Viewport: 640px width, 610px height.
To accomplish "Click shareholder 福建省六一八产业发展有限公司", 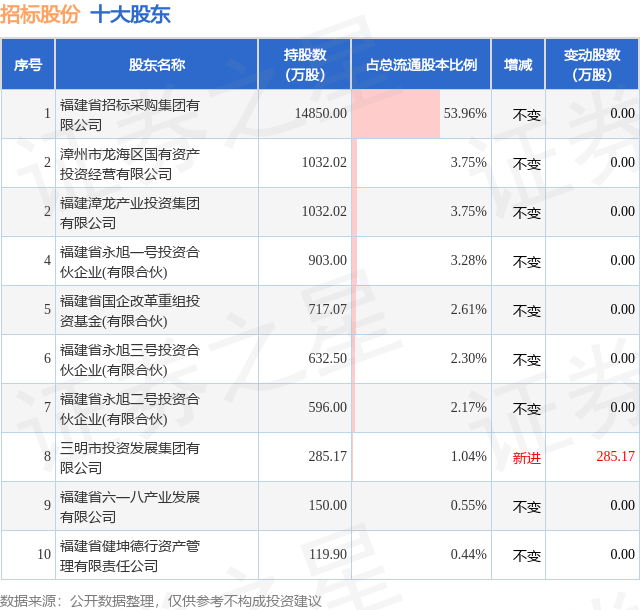I will [x=130, y=507].
